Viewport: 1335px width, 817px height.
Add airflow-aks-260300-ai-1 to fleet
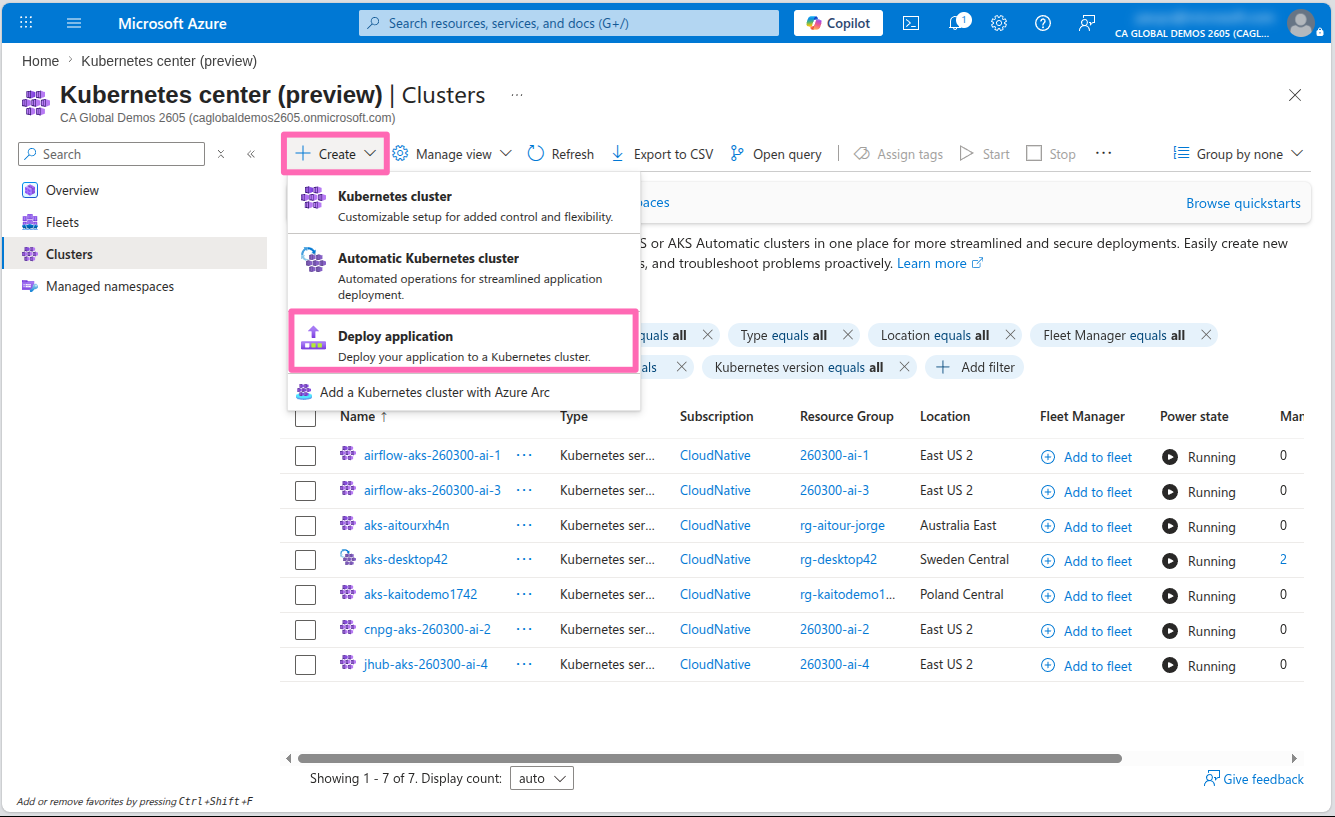[x=1087, y=457]
